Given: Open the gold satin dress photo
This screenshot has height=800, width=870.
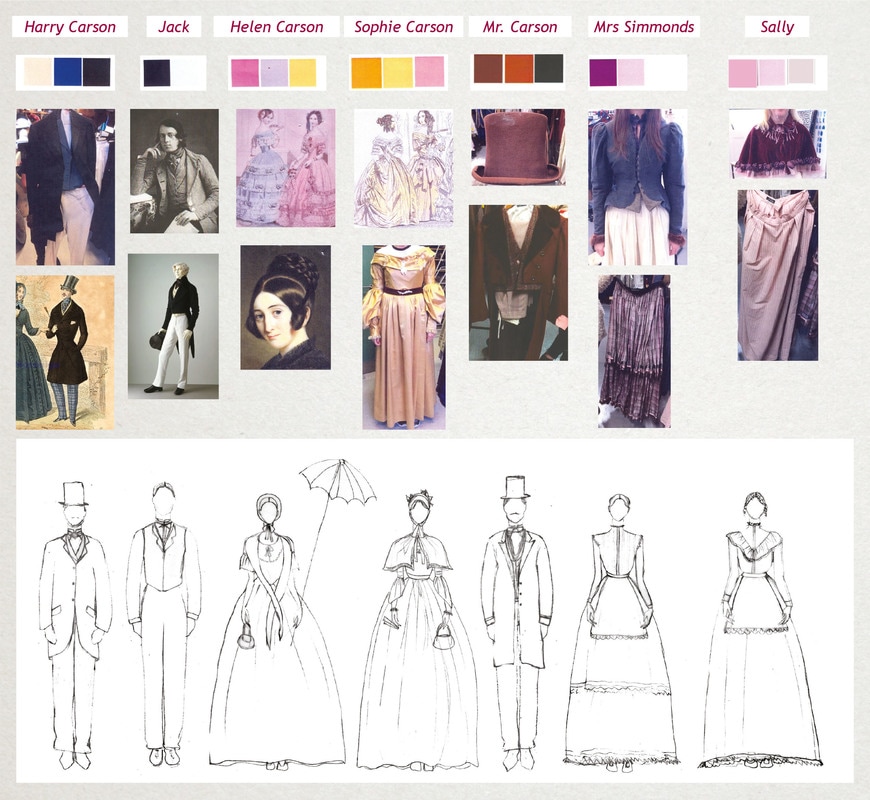Looking at the screenshot, I should point(404,337).
